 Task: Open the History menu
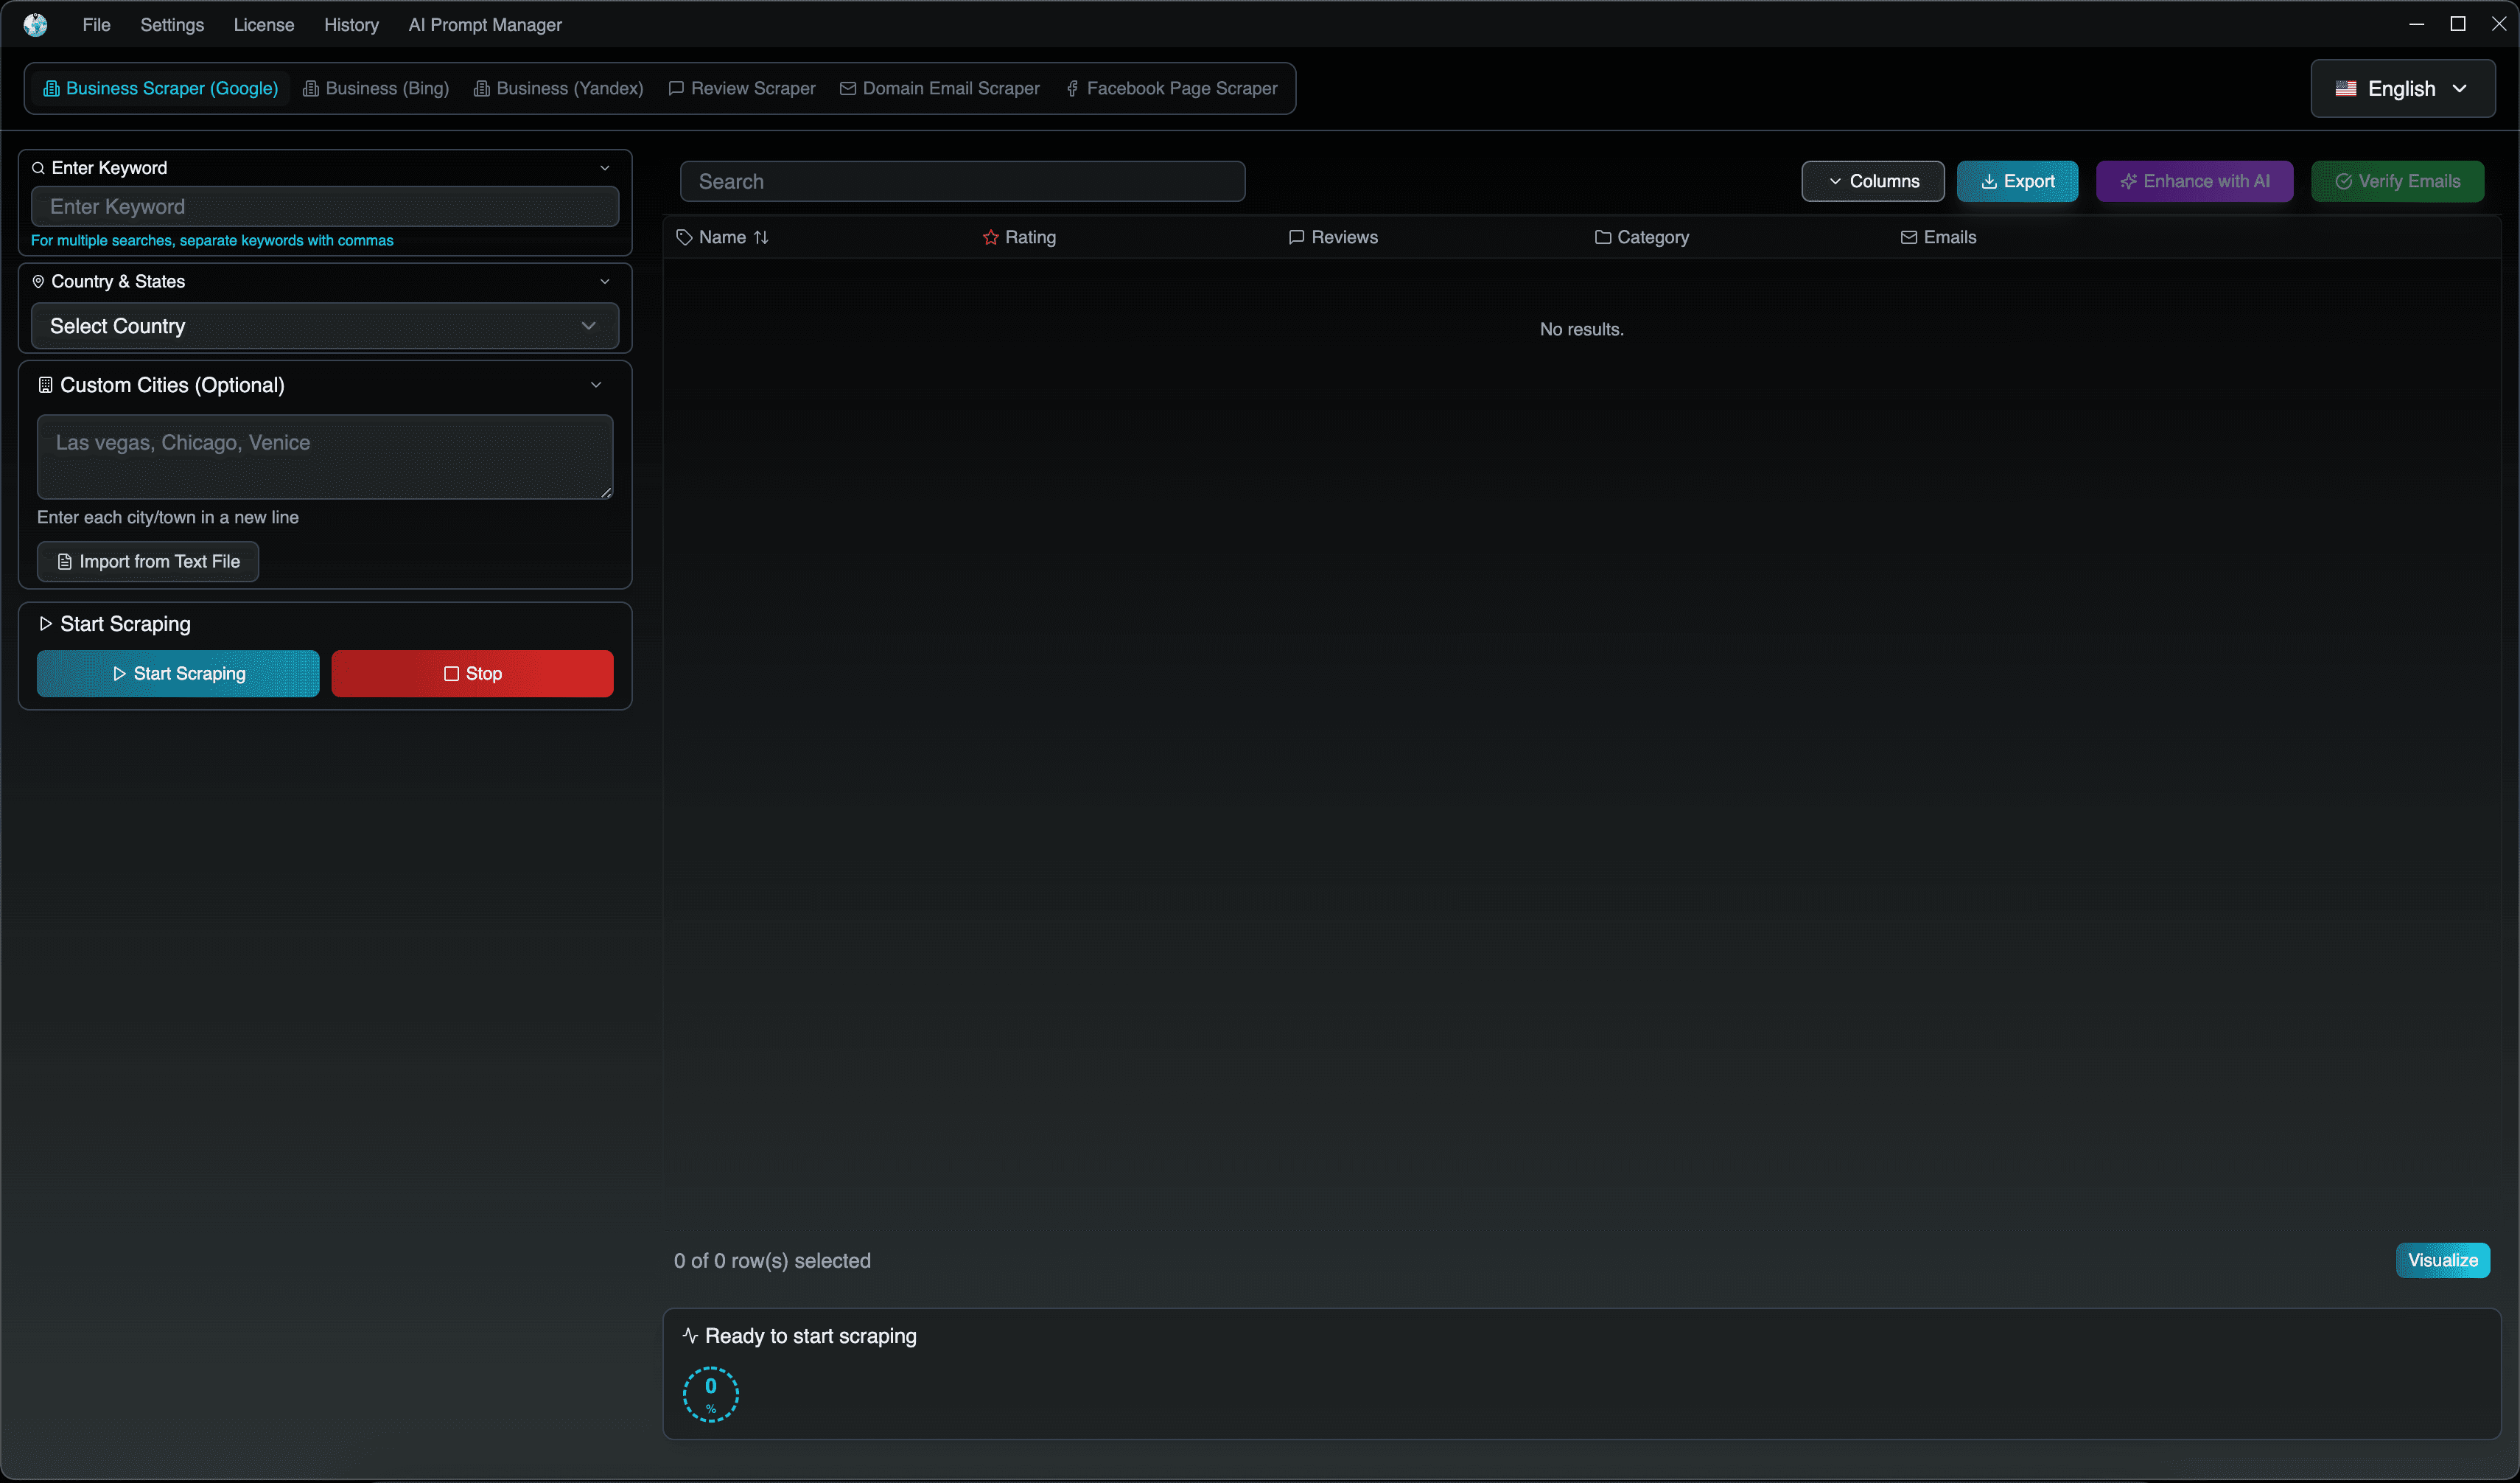tap(351, 25)
